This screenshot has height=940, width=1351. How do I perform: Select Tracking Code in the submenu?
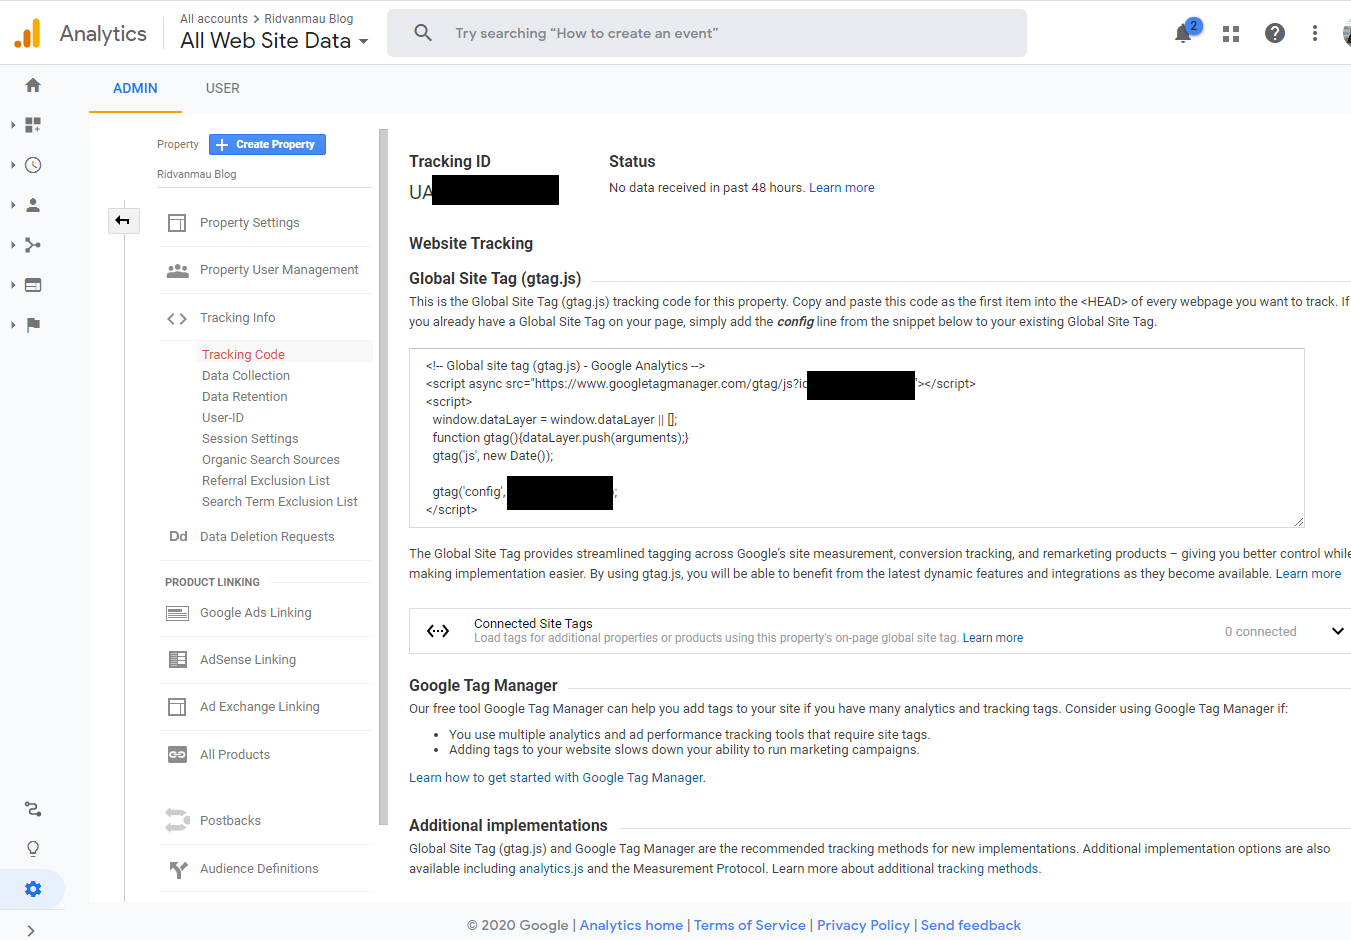(x=243, y=355)
